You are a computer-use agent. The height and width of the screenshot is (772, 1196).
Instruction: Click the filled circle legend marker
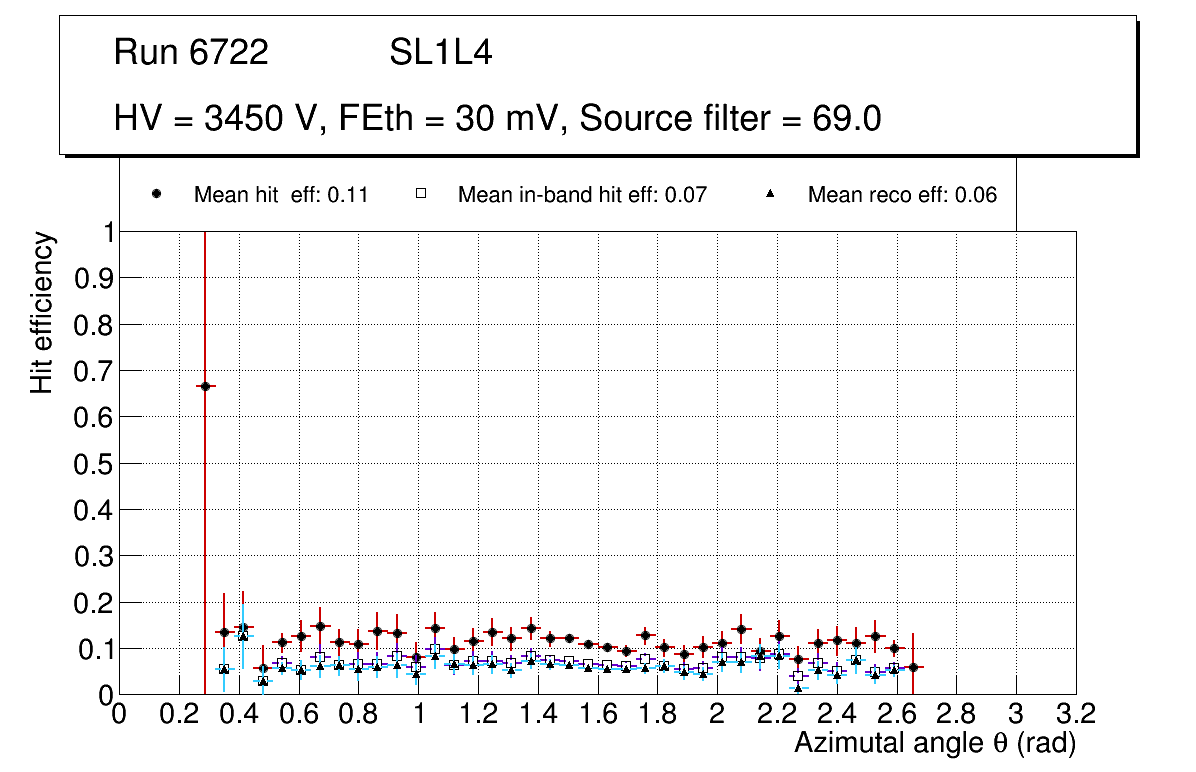157,194
